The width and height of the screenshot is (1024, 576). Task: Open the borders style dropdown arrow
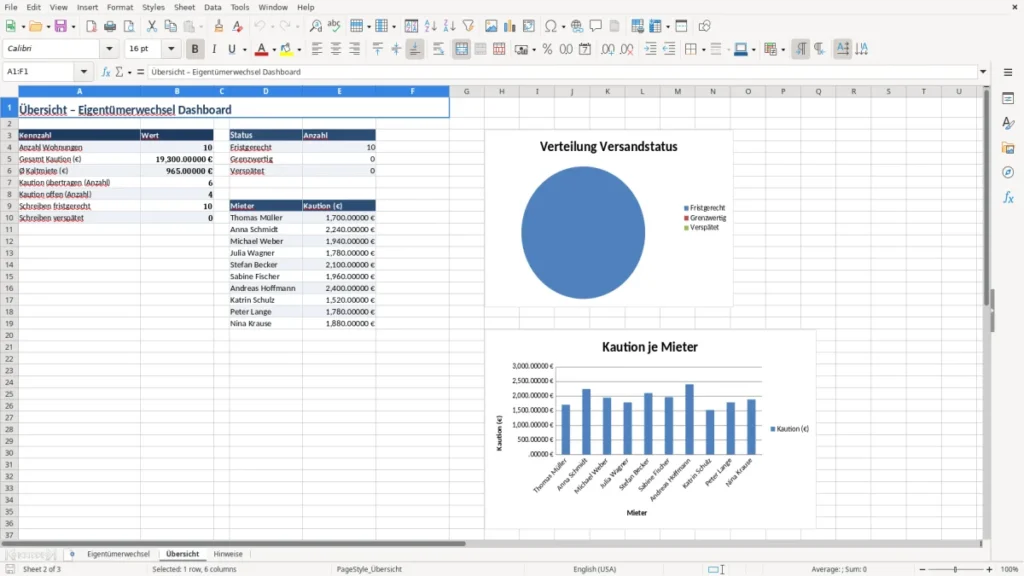703,50
